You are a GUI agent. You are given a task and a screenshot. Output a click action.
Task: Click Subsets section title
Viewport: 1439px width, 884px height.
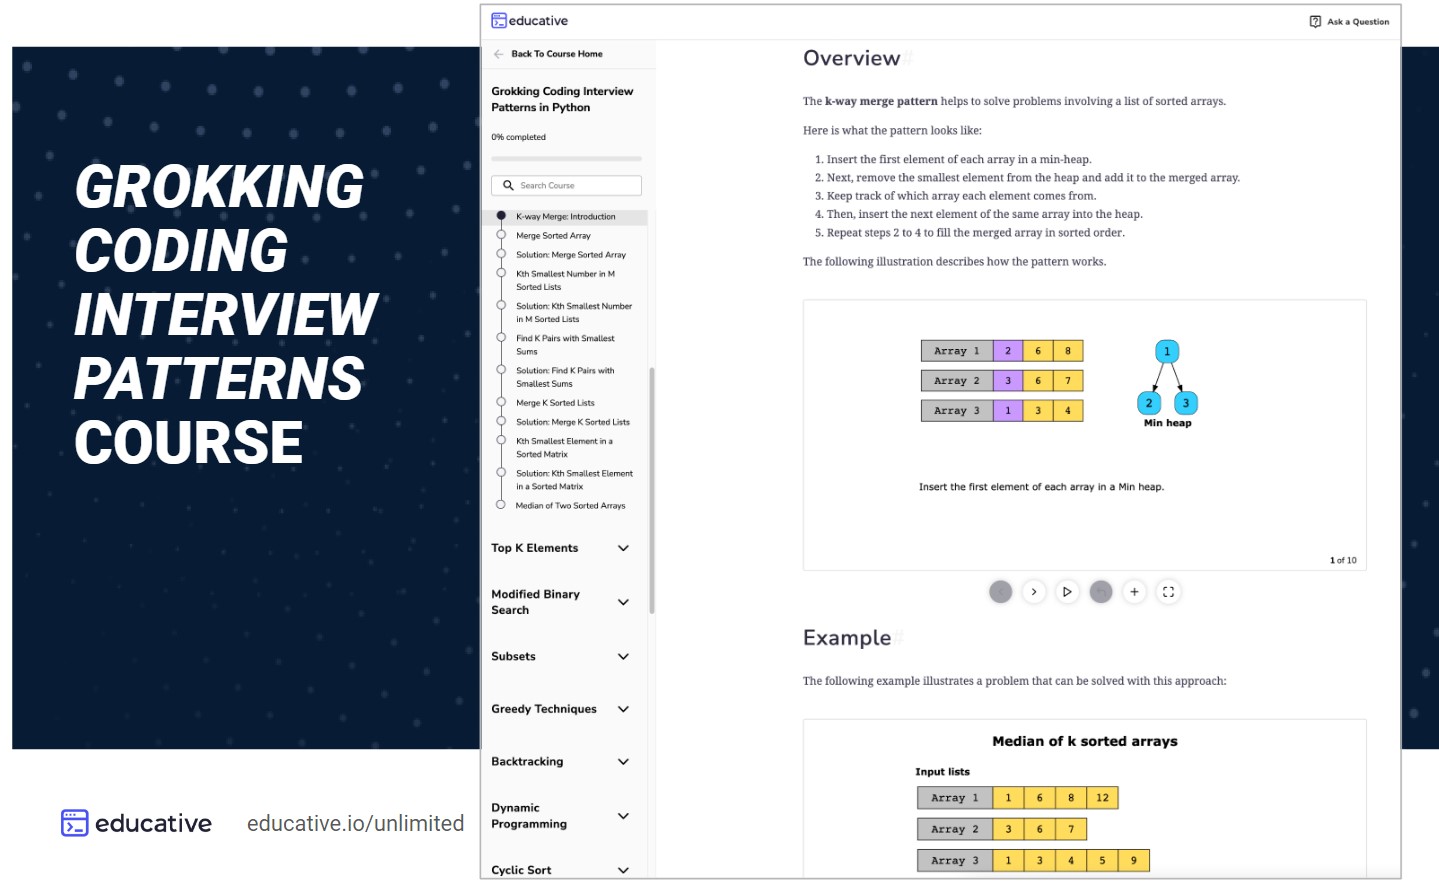[513, 657]
